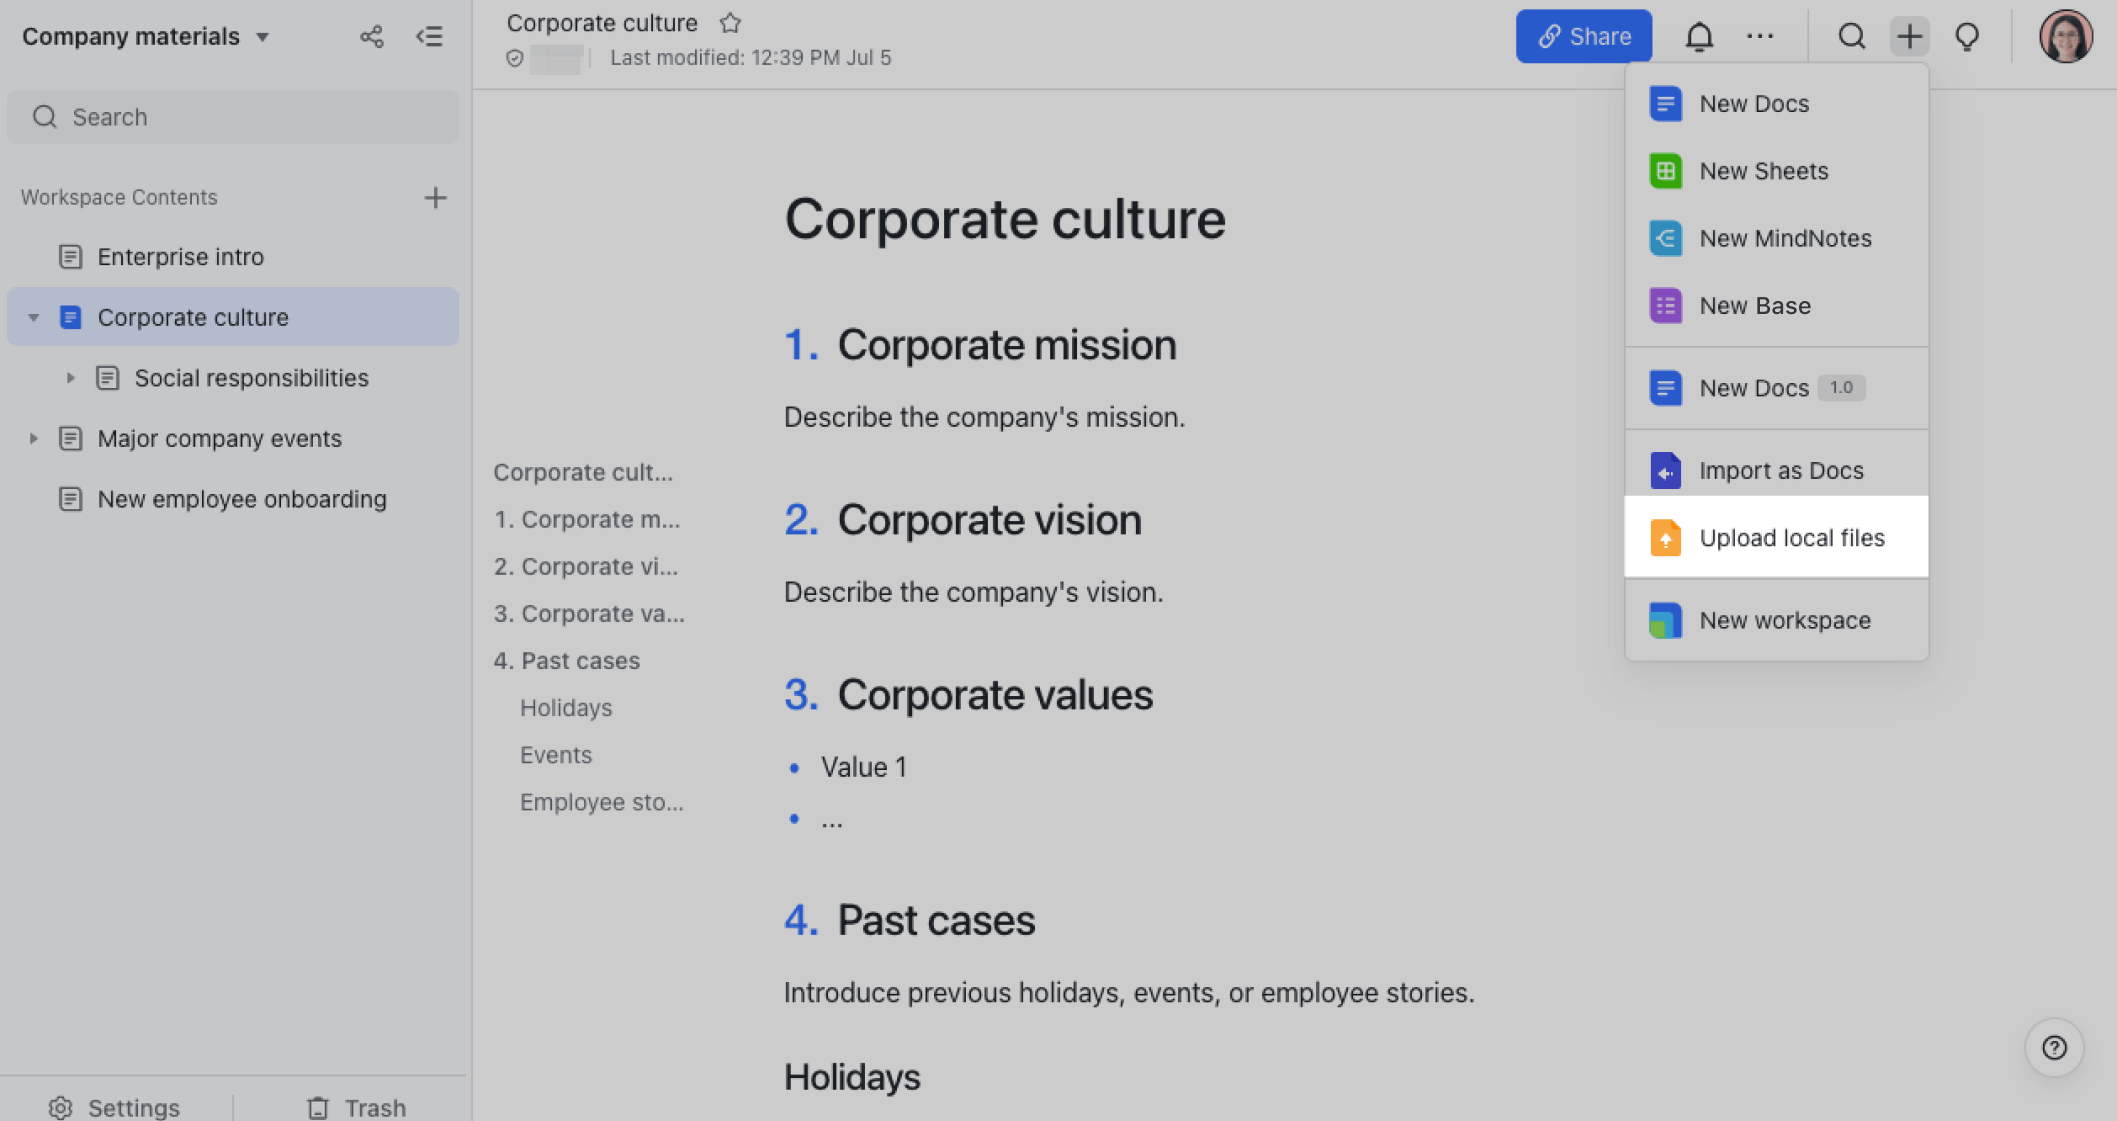
Task: Open the help question mark button
Action: [x=2054, y=1047]
